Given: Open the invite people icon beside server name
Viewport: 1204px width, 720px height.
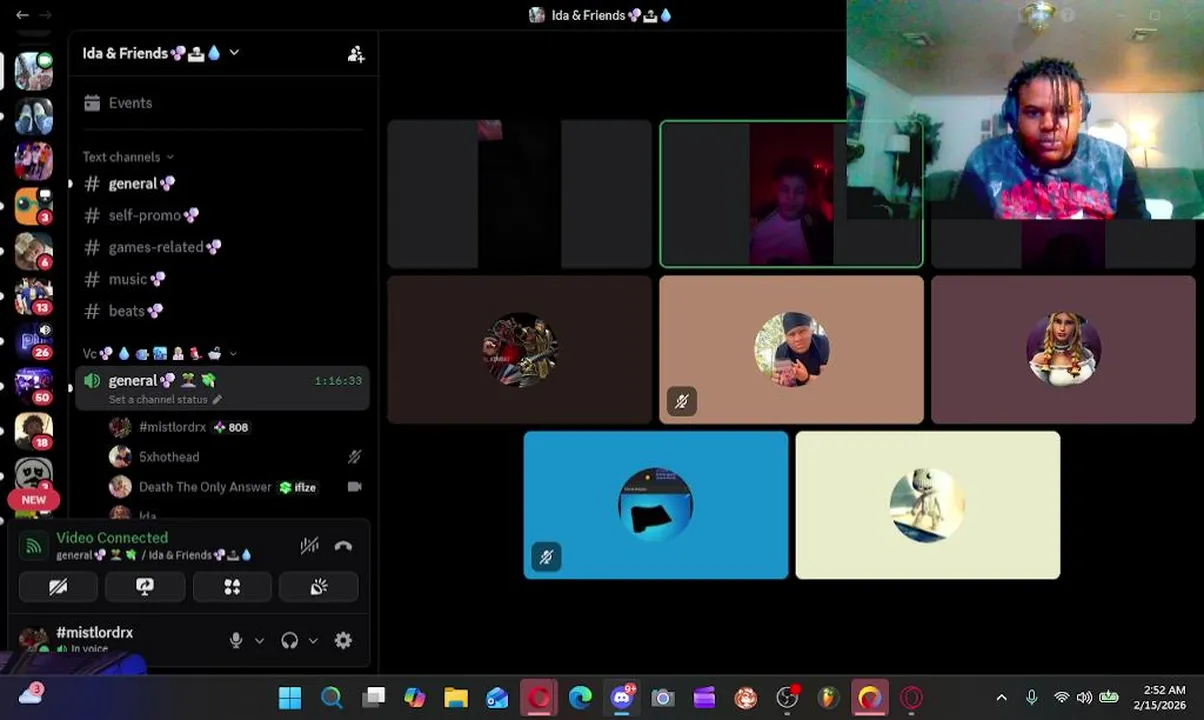Looking at the screenshot, I should pos(356,54).
